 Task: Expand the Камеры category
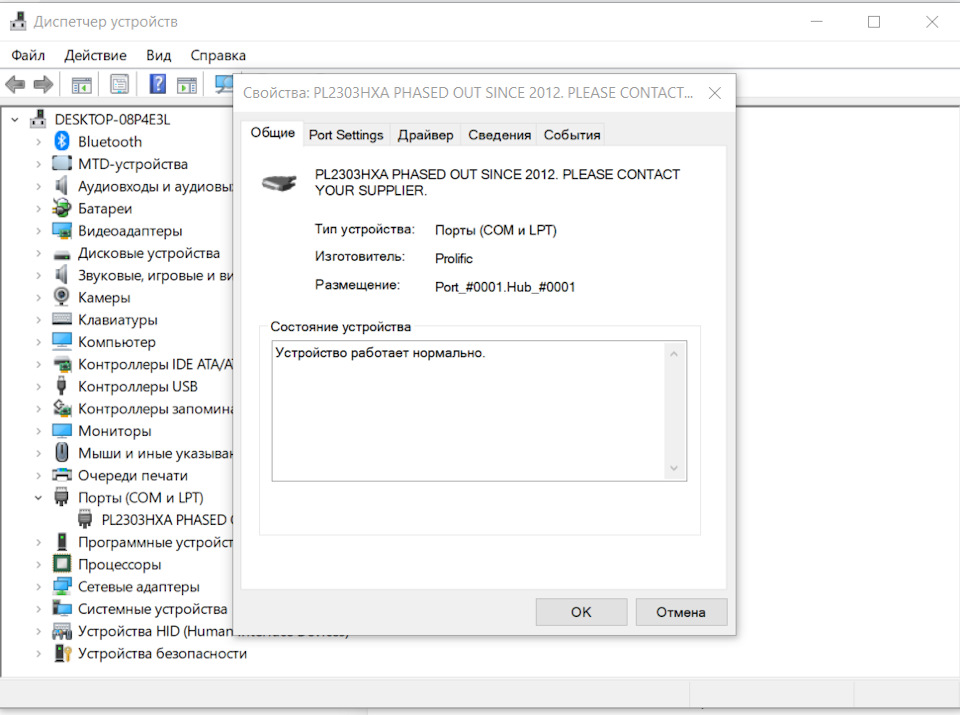pyautogui.click(x=39, y=298)
